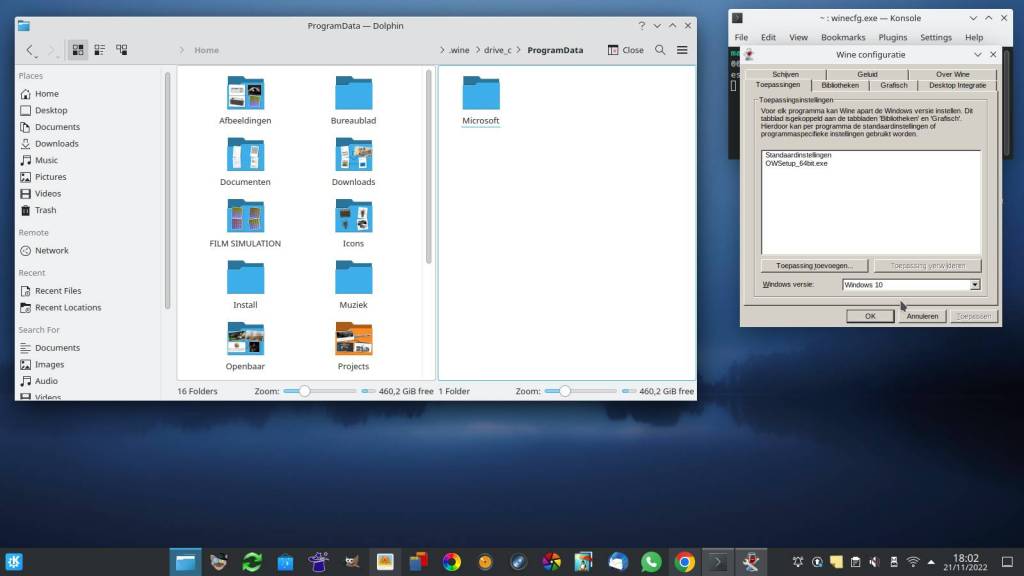
Task: Select Standaardinstellingen in the applications list
Action: click(798, 155)
